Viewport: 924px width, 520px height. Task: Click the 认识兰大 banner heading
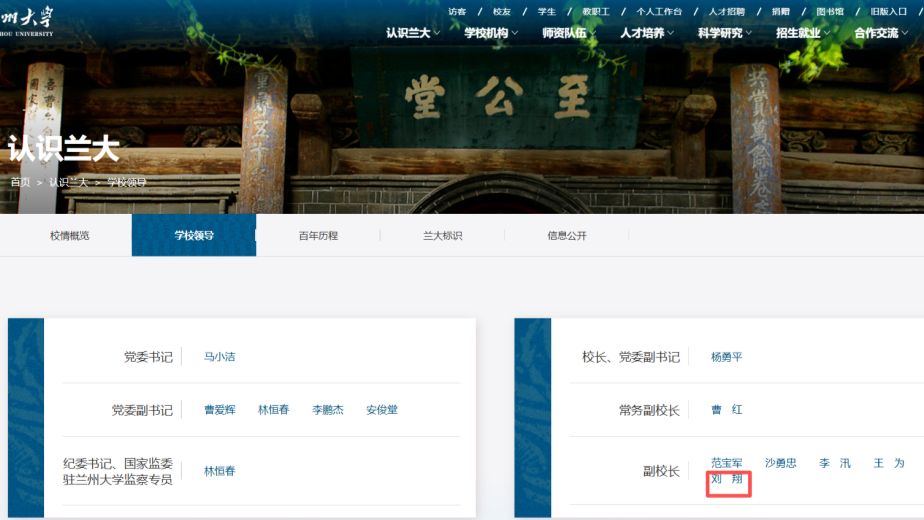click(64, 149)
